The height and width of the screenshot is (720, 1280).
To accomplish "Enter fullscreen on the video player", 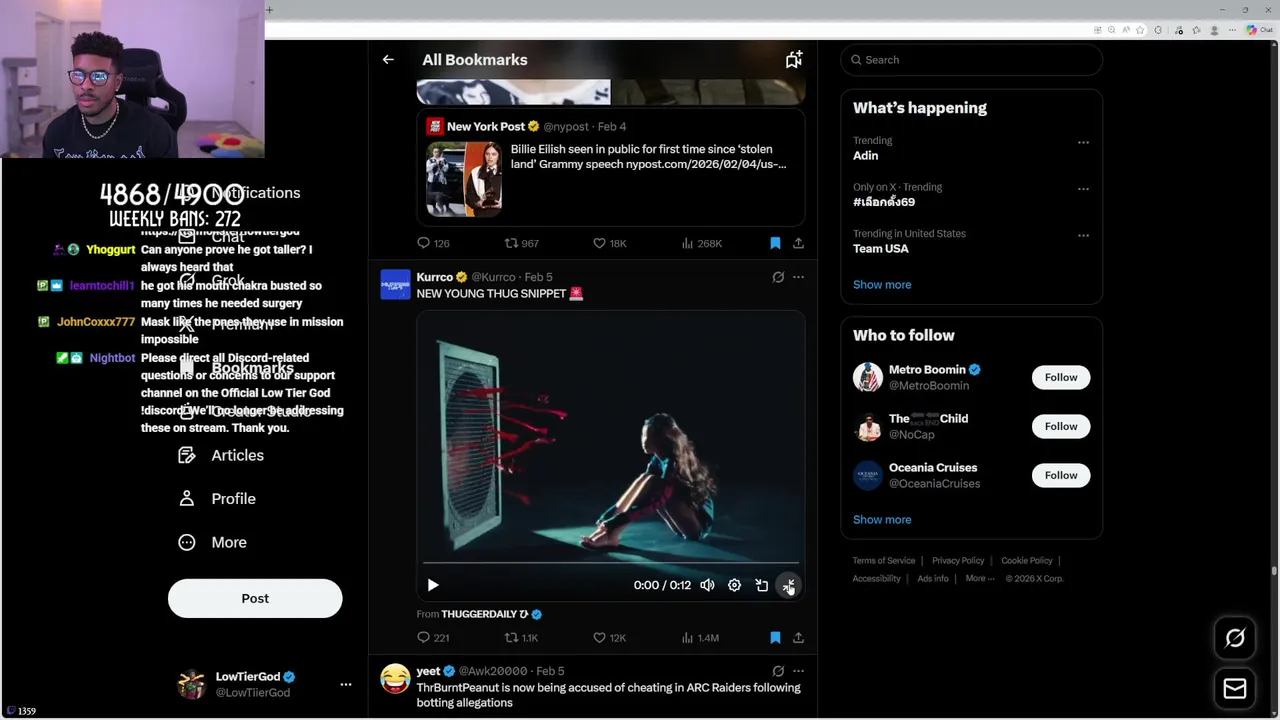I will (788, 585).
